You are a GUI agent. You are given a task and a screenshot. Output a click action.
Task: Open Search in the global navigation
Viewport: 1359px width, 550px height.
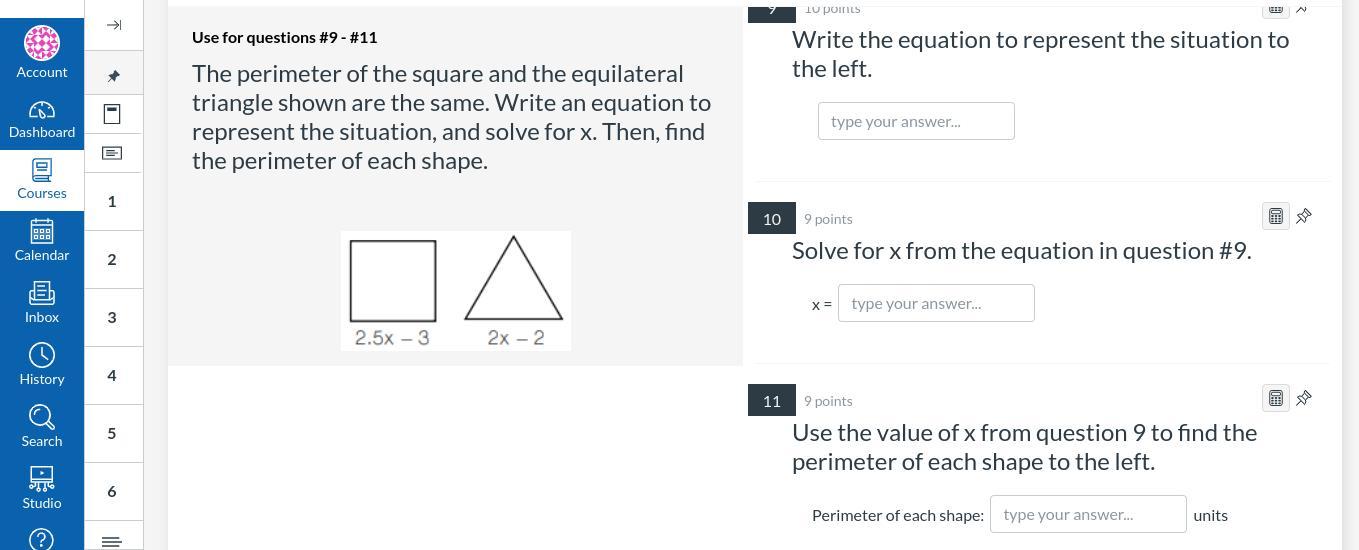click(x=42, y=427)
